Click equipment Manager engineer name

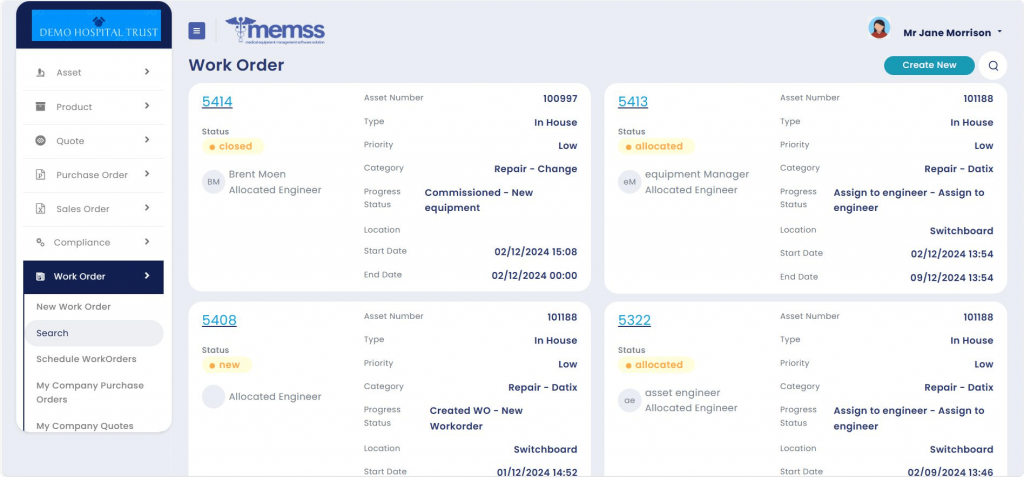tap(697, 174)
